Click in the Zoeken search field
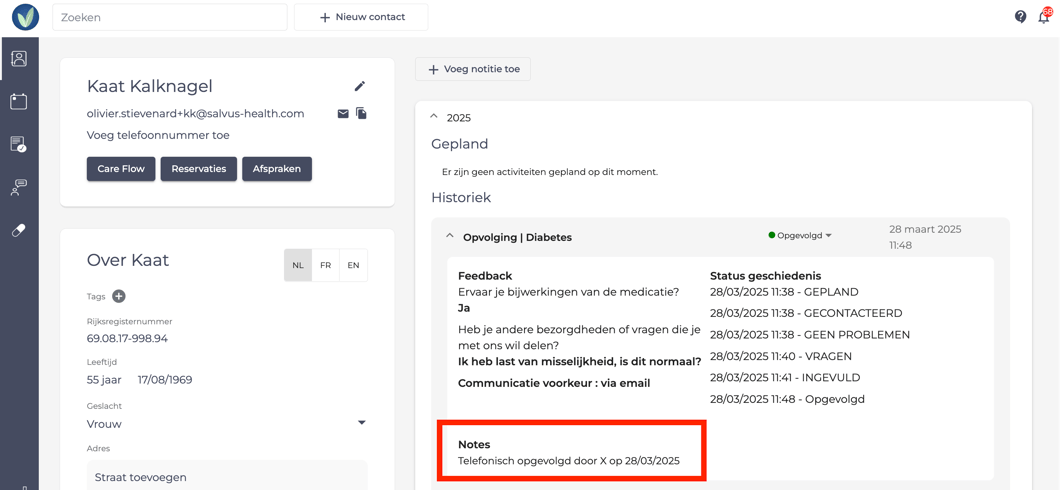This screenshot has height=490, width=1060. point(170,17)
